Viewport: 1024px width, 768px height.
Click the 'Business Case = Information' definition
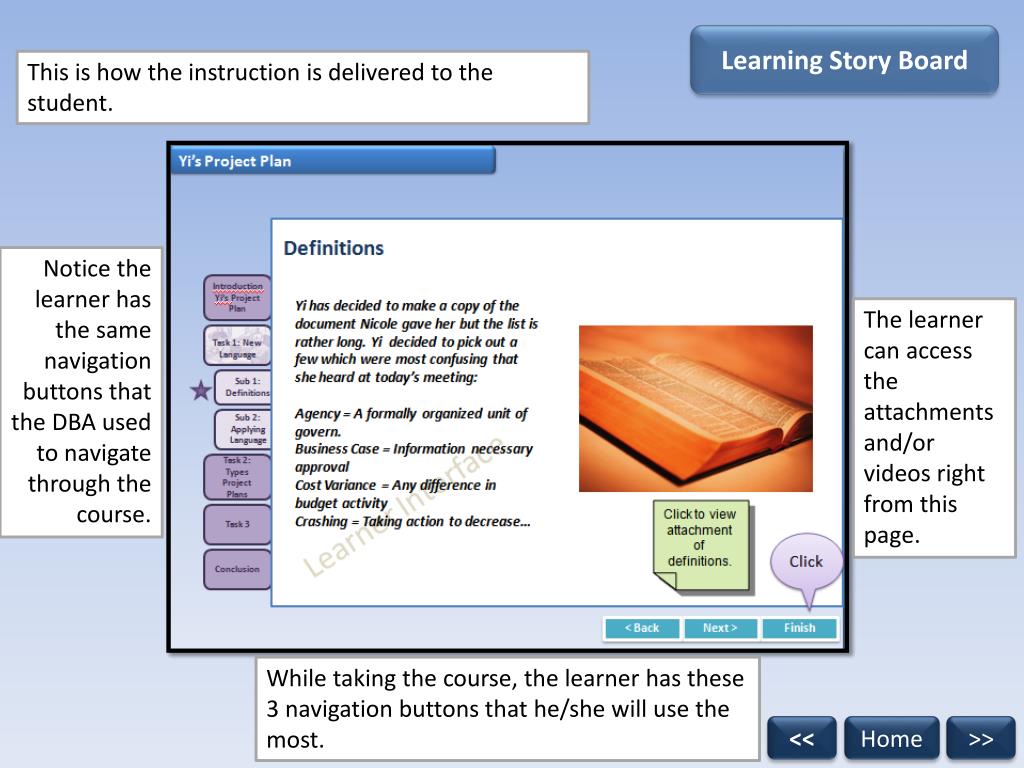[x=414, y=458]
